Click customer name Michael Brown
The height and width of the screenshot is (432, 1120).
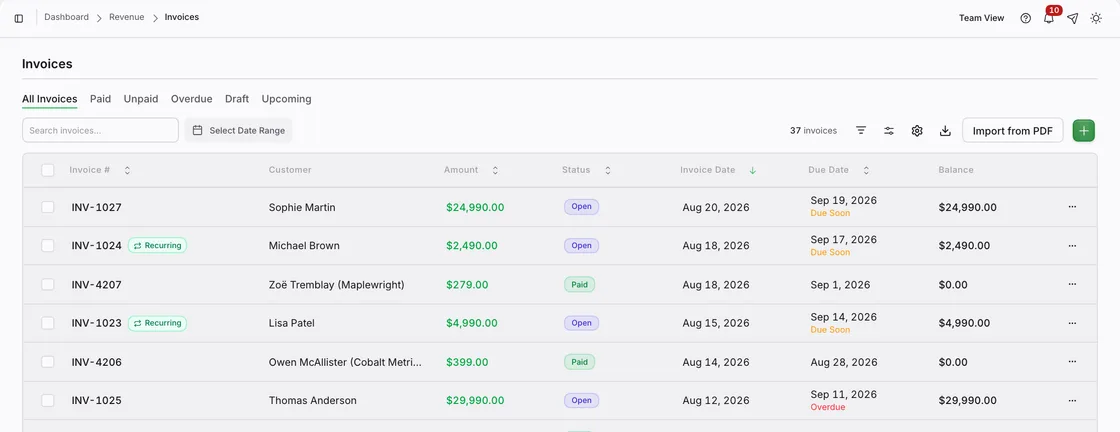click(x=304, y=246)
